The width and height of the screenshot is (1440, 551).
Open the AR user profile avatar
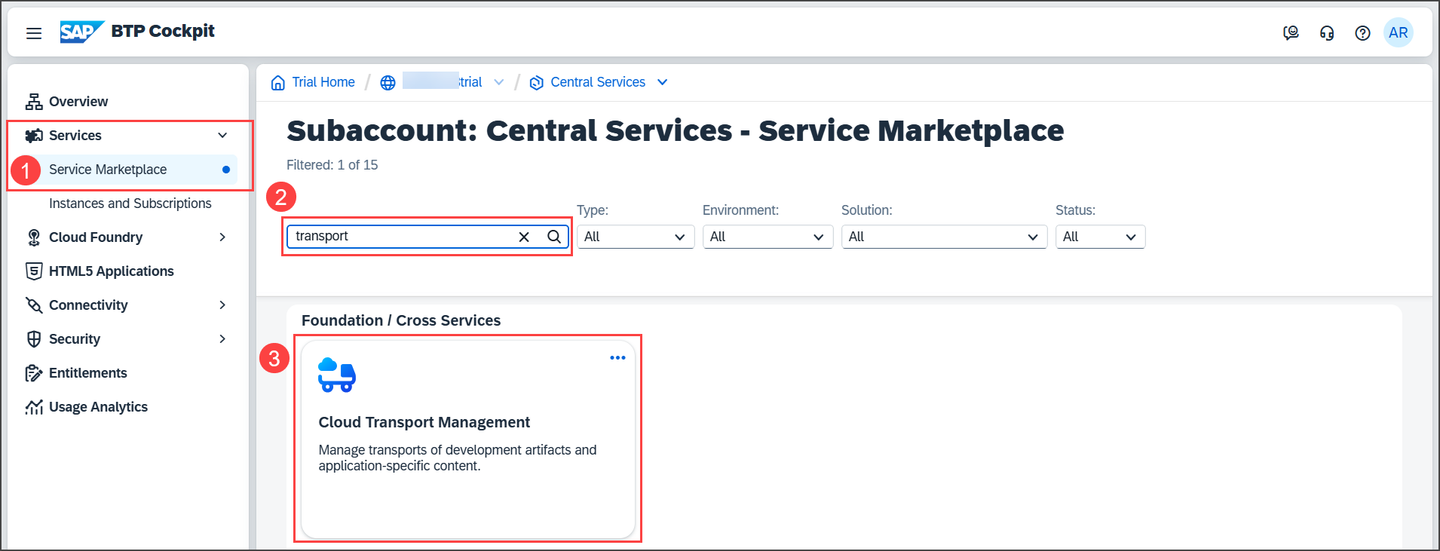click(x=1398, y=32)
